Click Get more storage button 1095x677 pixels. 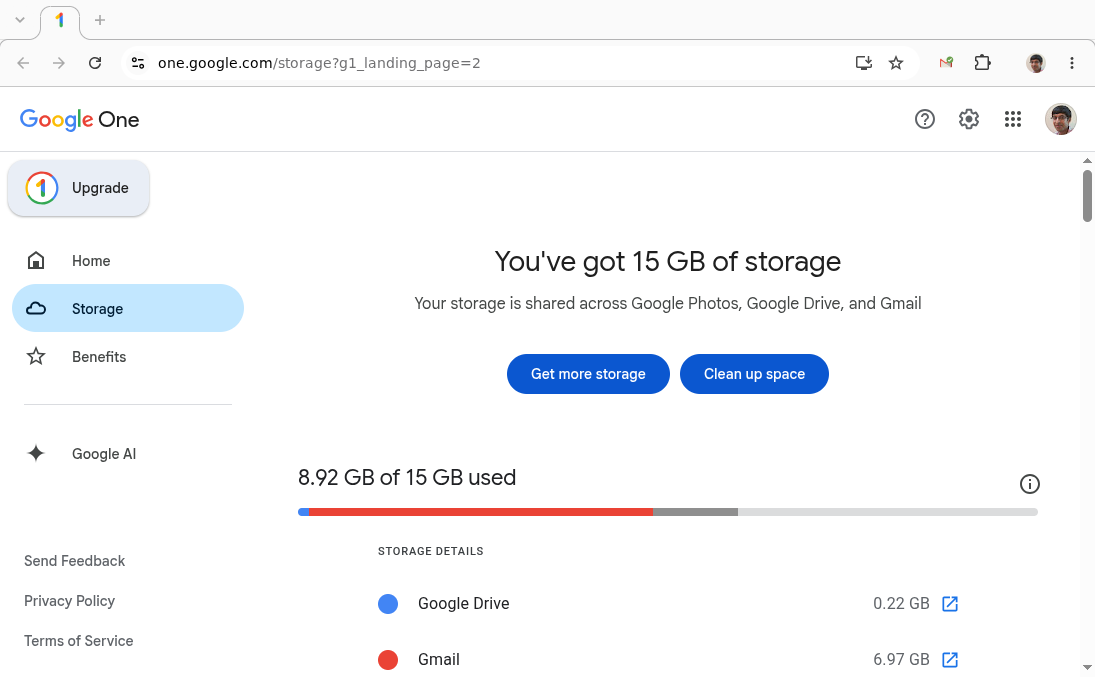(588, 374)
